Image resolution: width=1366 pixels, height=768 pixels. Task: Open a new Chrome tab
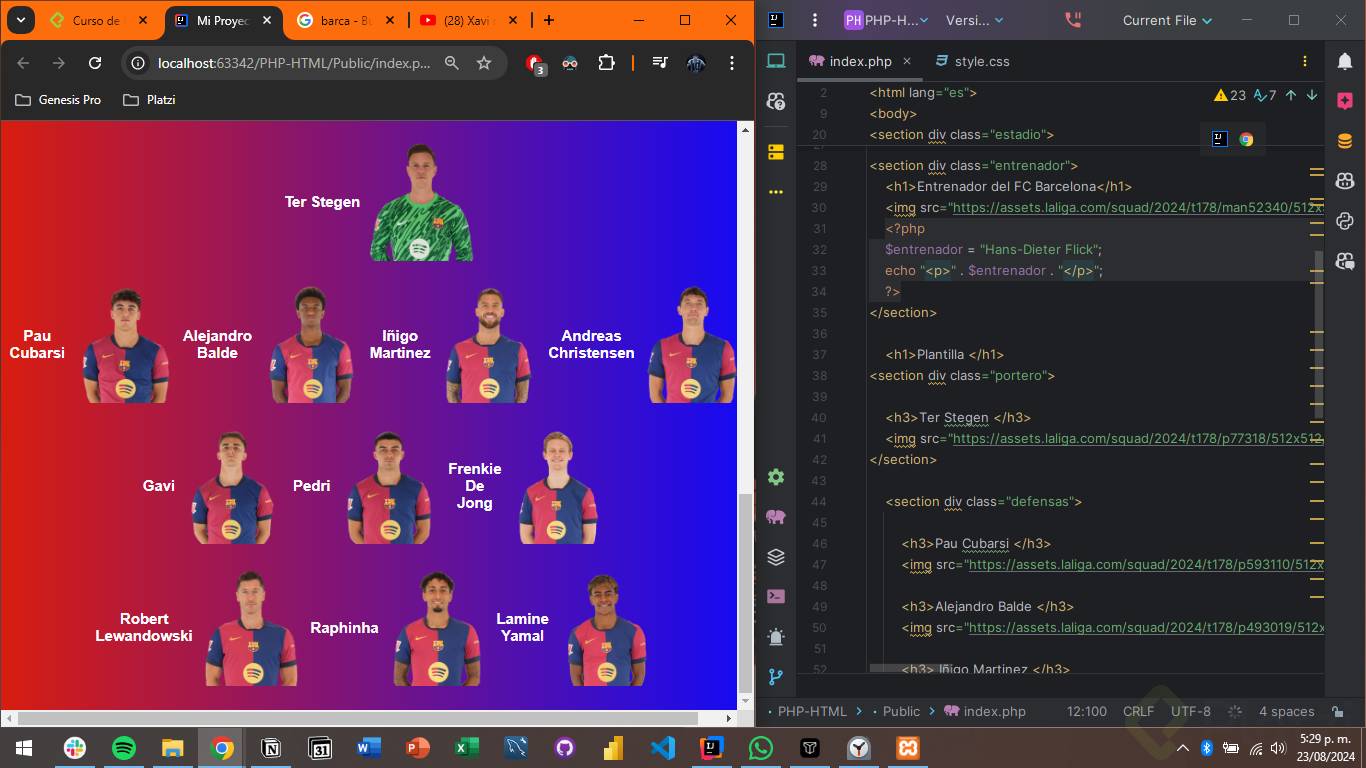(x=548, y=20)
